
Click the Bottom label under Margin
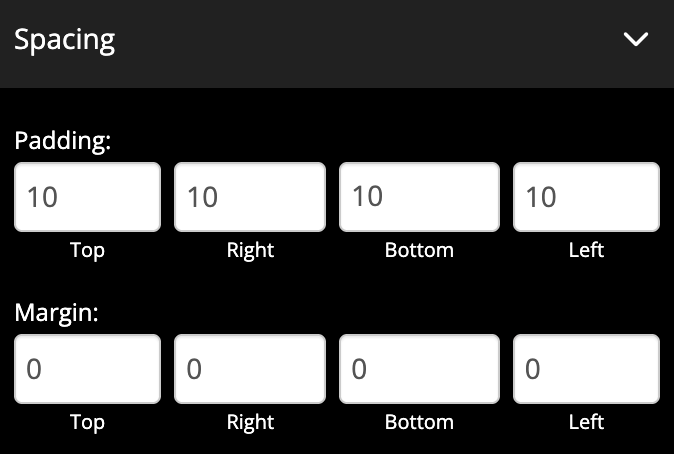(x=419, y=422)
